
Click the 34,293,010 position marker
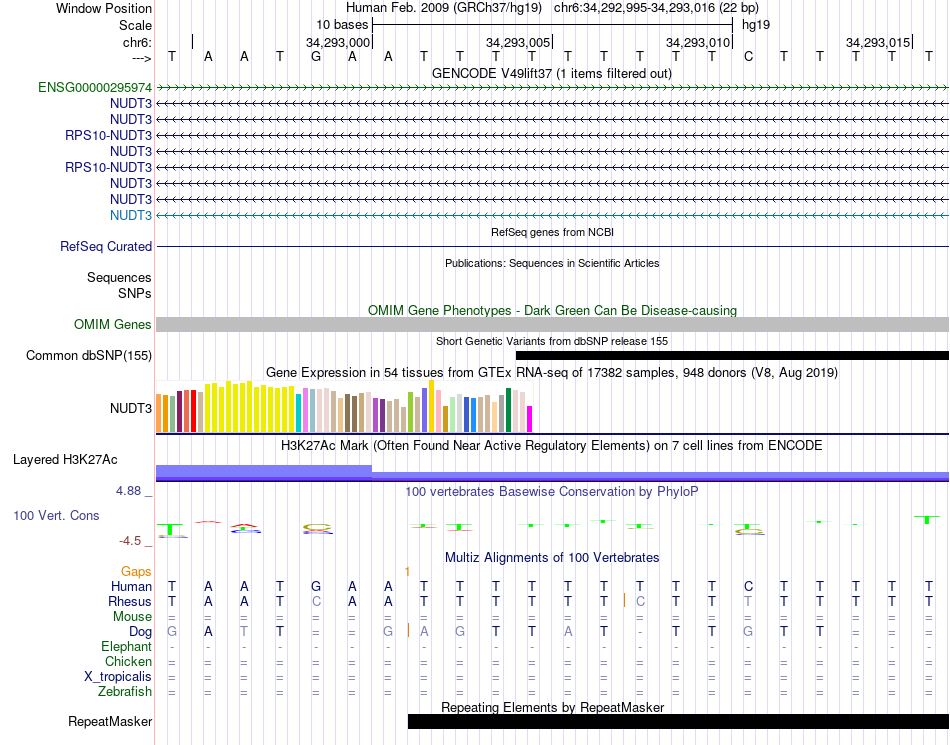(x=698, y=42)
